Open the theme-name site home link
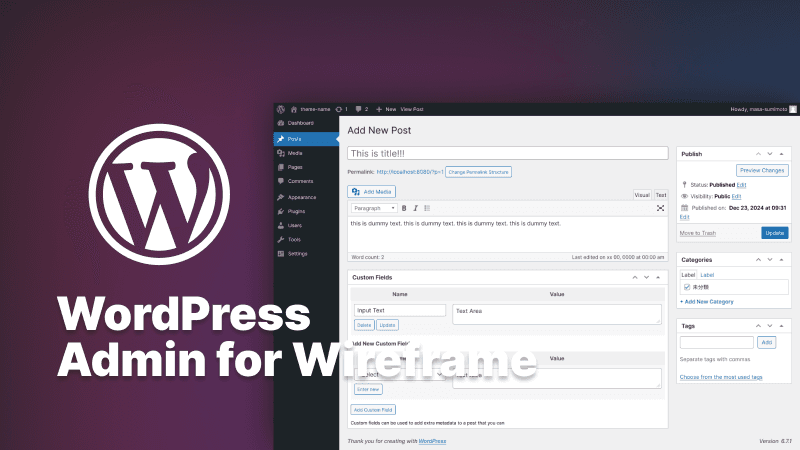800x450 pixels. [x=310, y=109]
